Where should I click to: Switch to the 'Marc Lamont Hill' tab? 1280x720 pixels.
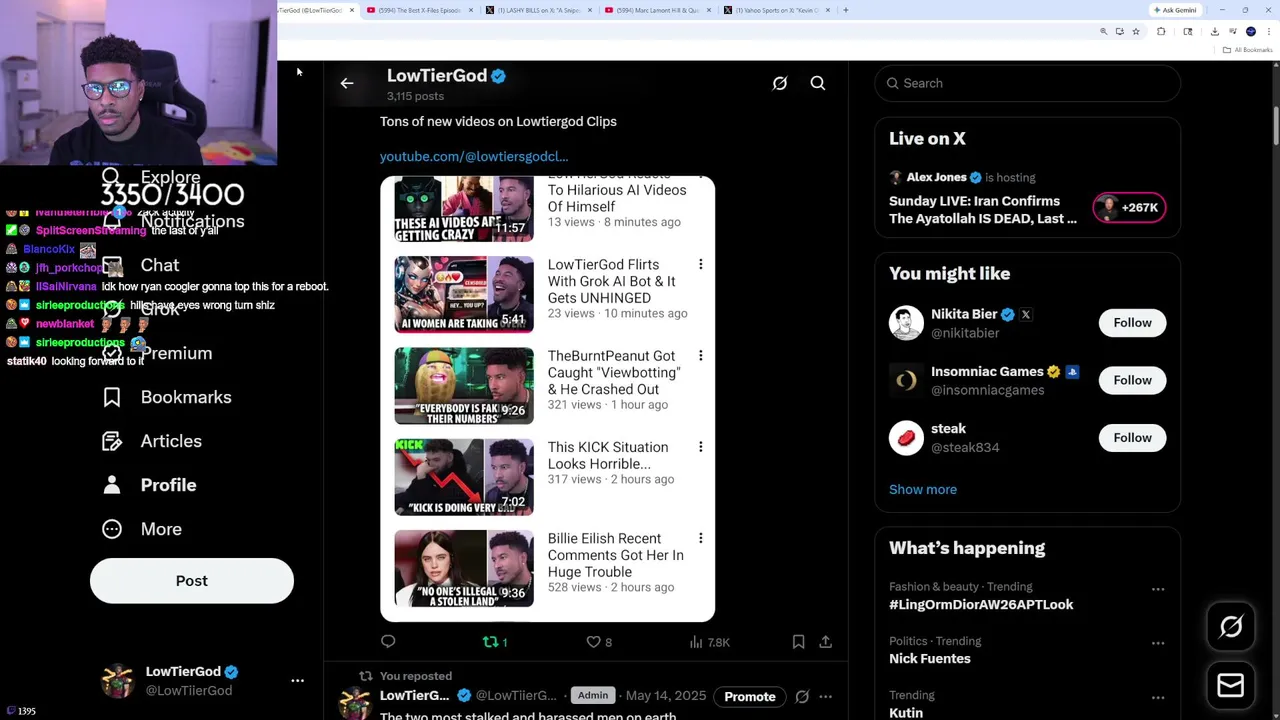658,10
